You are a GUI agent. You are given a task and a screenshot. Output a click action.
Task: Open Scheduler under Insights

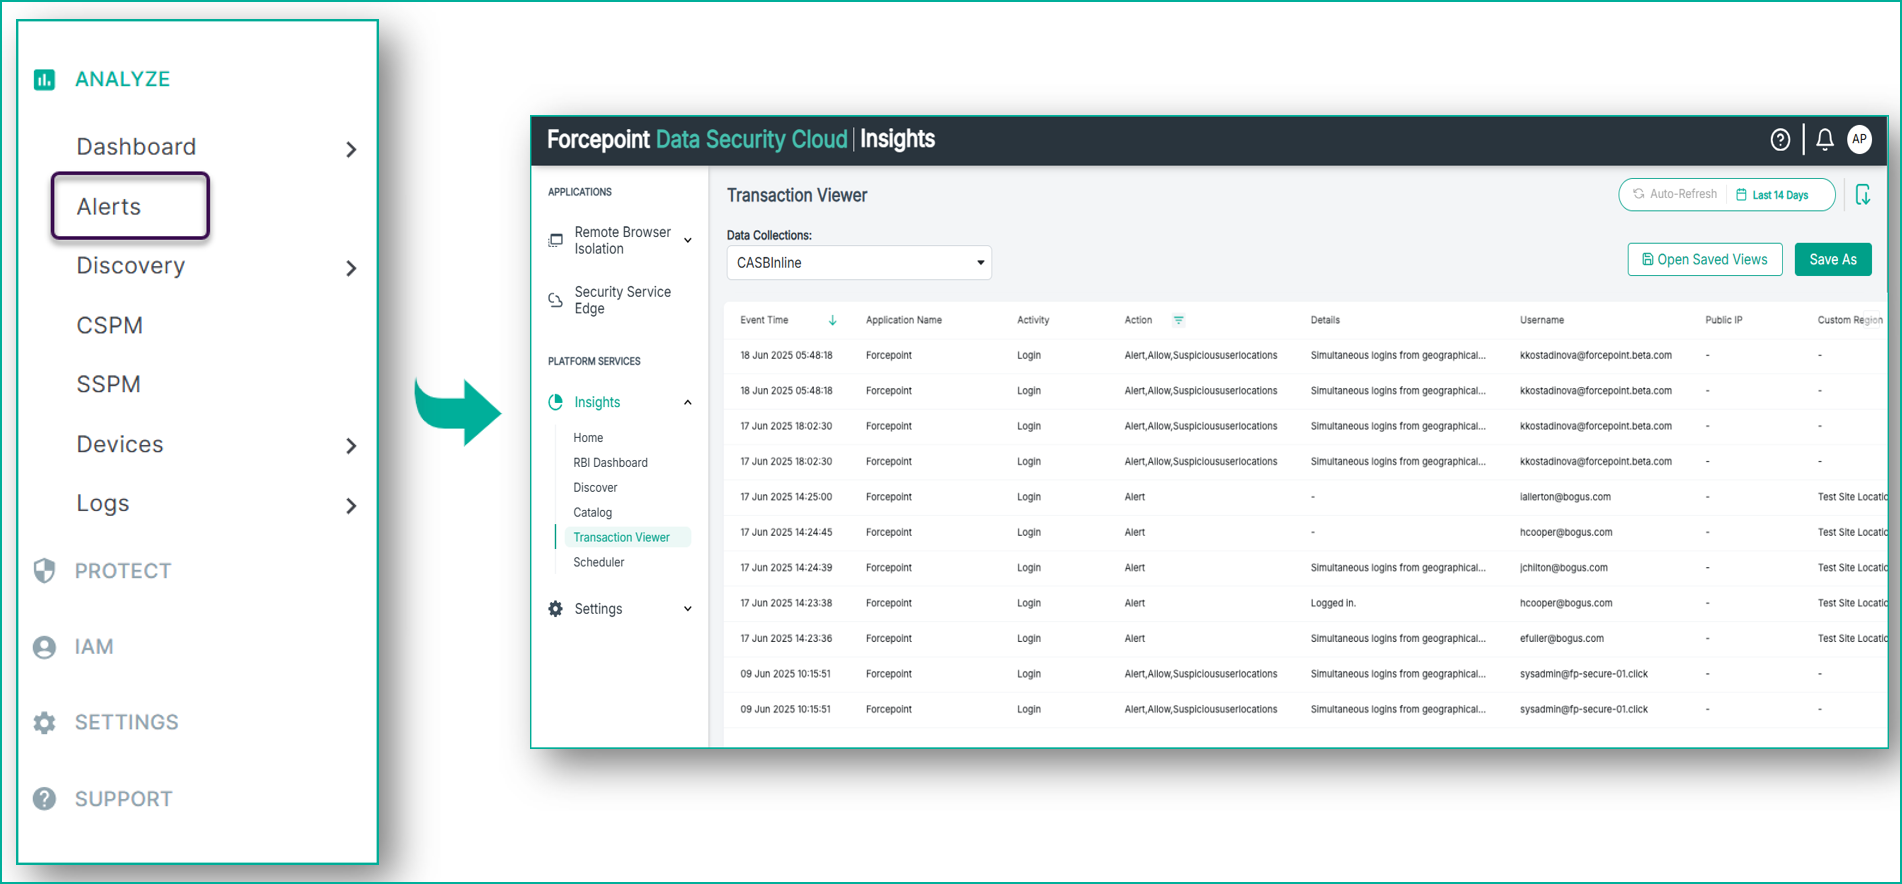[x=598, y=562]
